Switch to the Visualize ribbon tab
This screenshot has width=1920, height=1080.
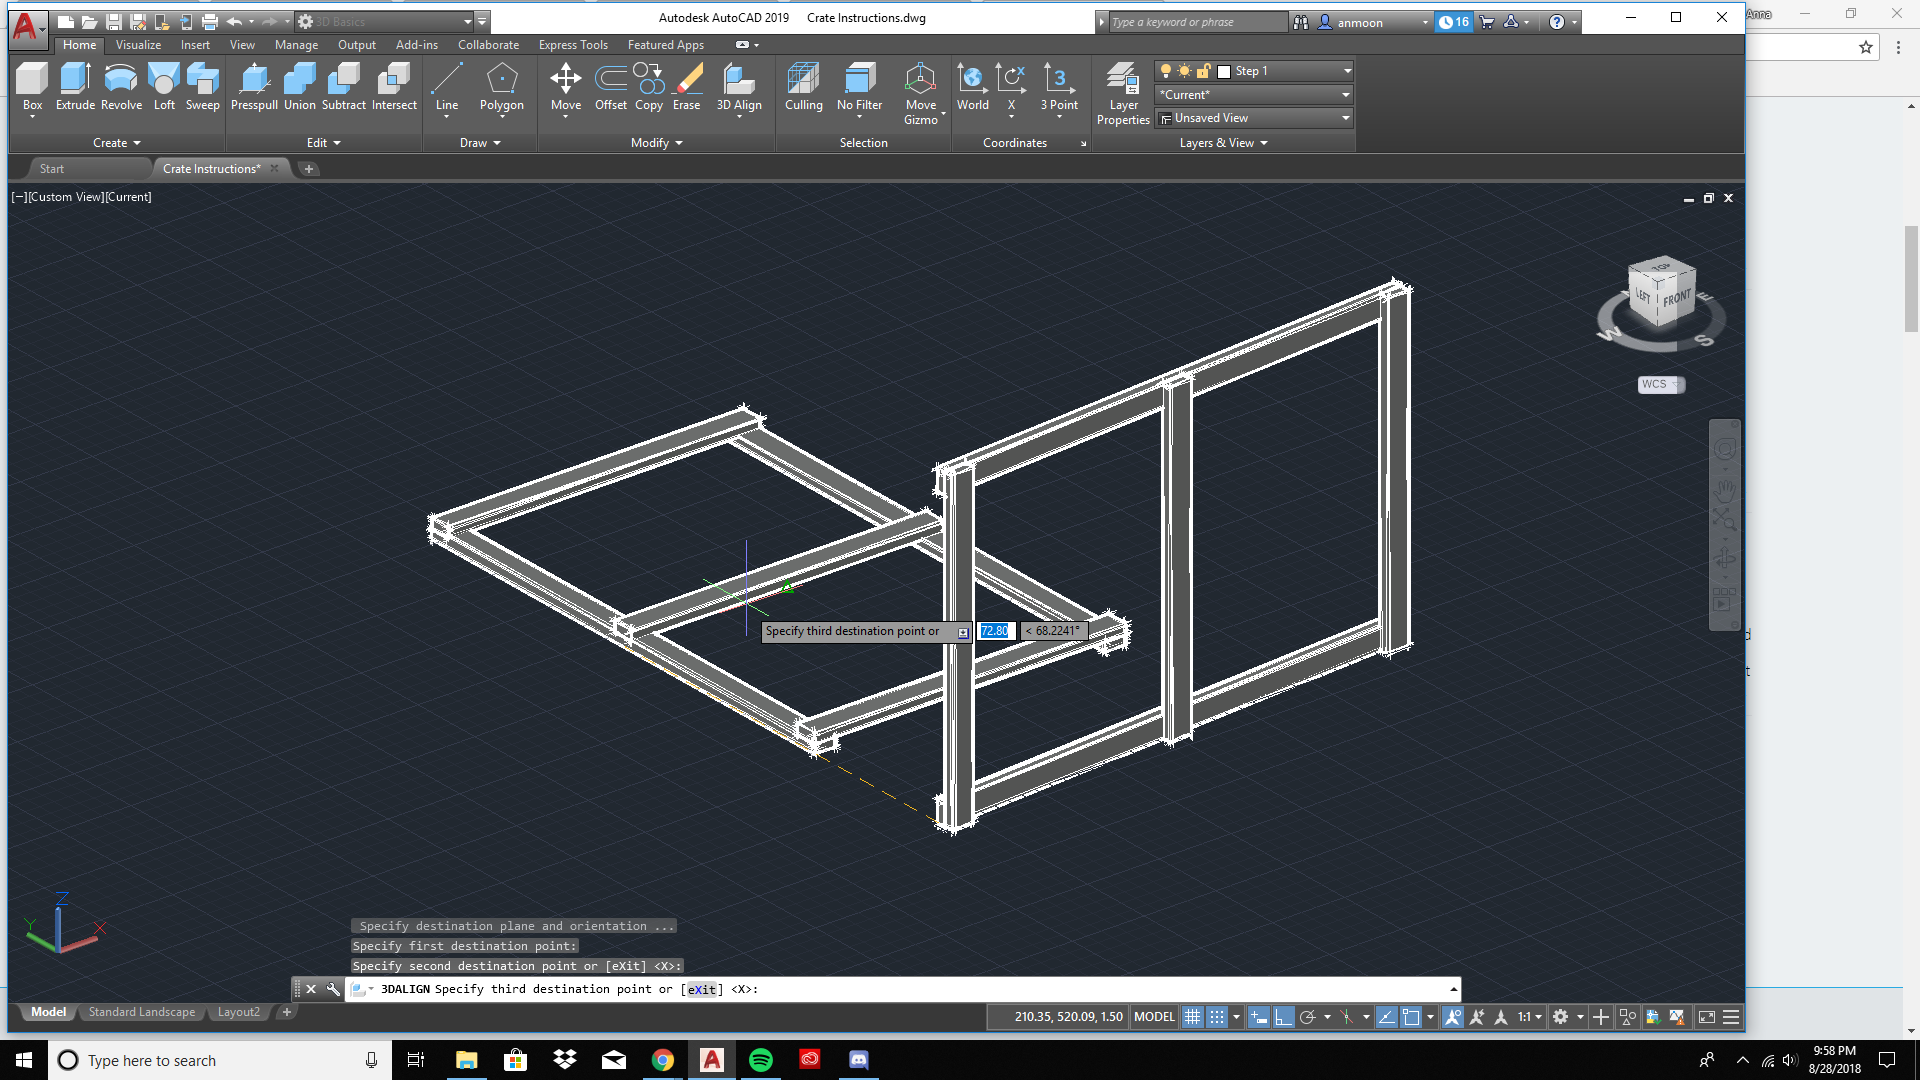[x=137, y=44]
